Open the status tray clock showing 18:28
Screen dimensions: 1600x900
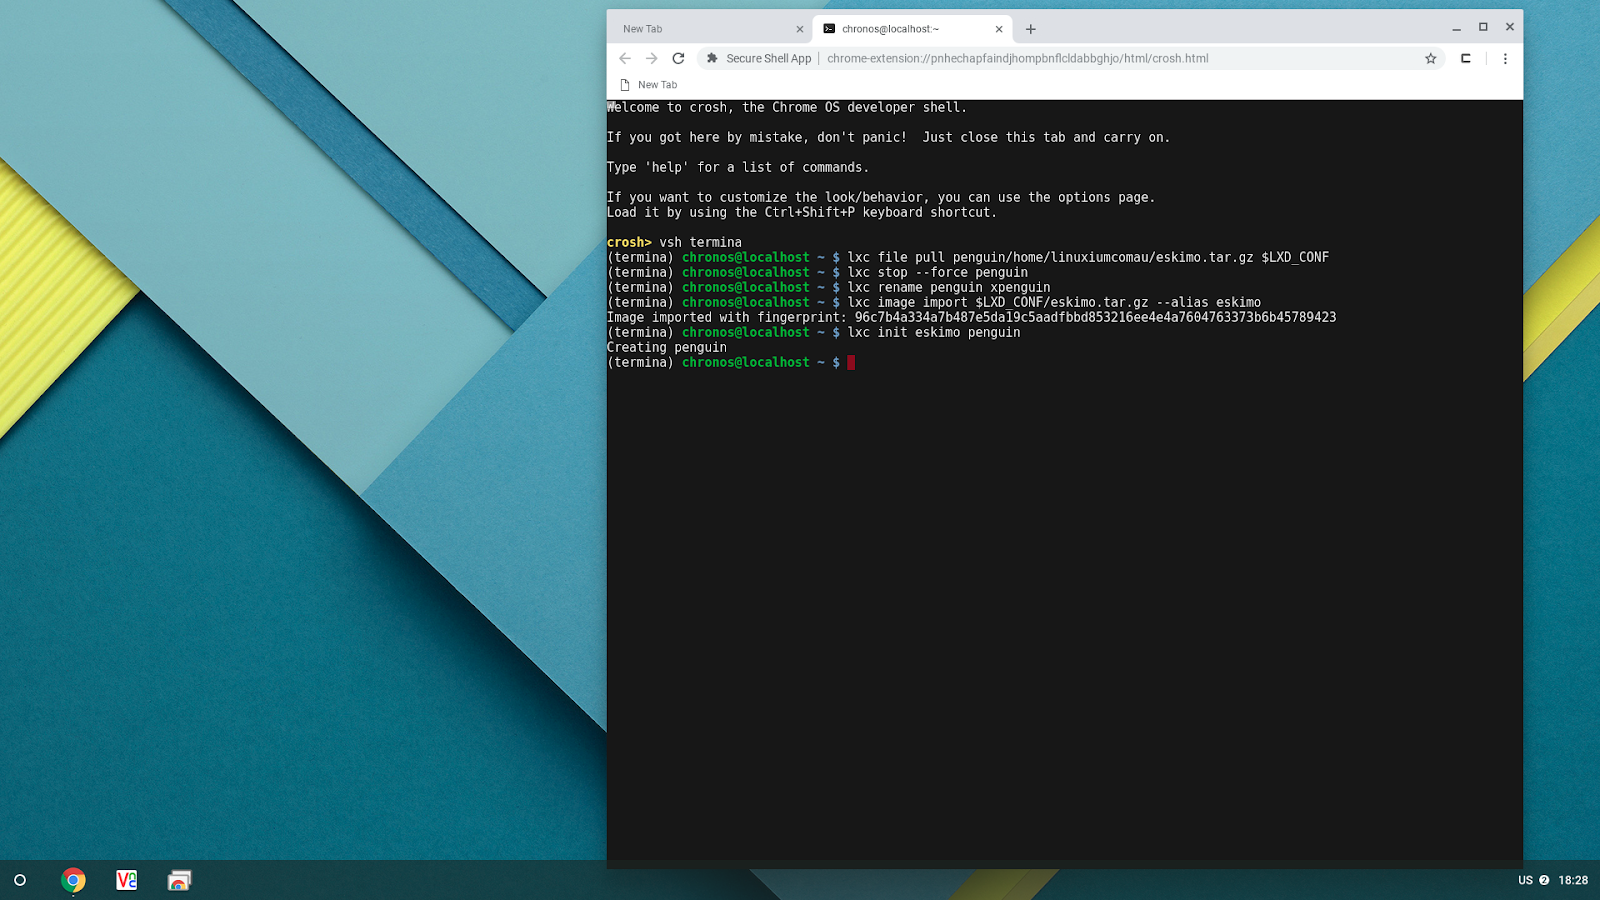pyautogui.click(x=1573, y=880)
